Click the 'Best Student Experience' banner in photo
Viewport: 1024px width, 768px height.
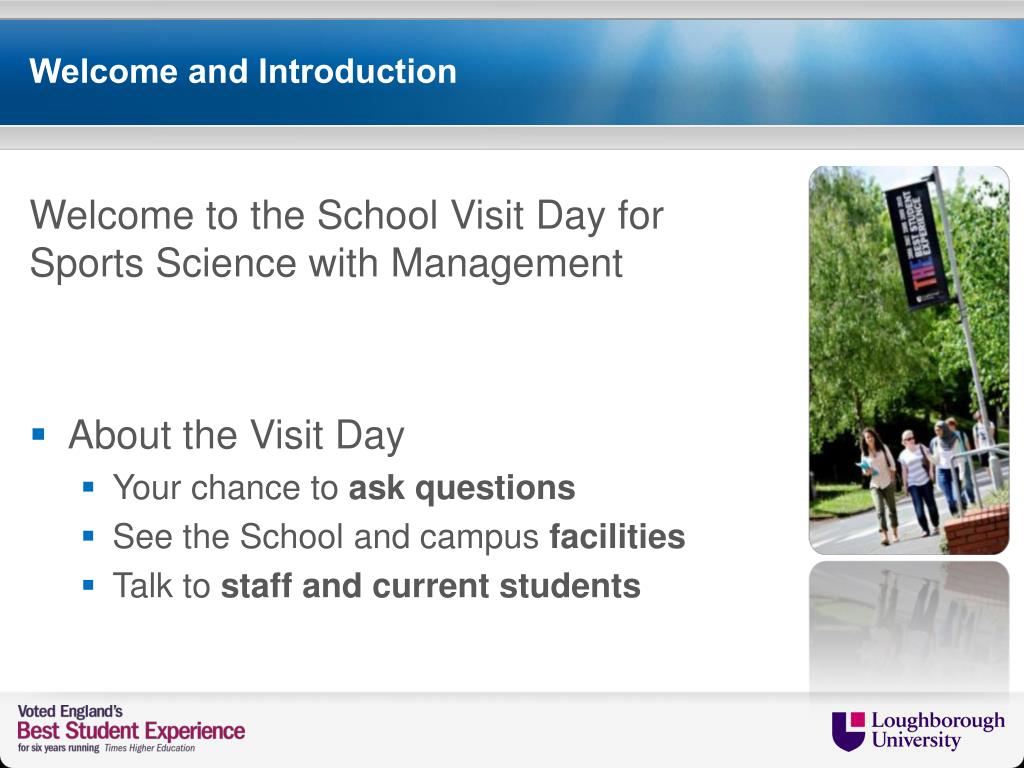[916, 244]
